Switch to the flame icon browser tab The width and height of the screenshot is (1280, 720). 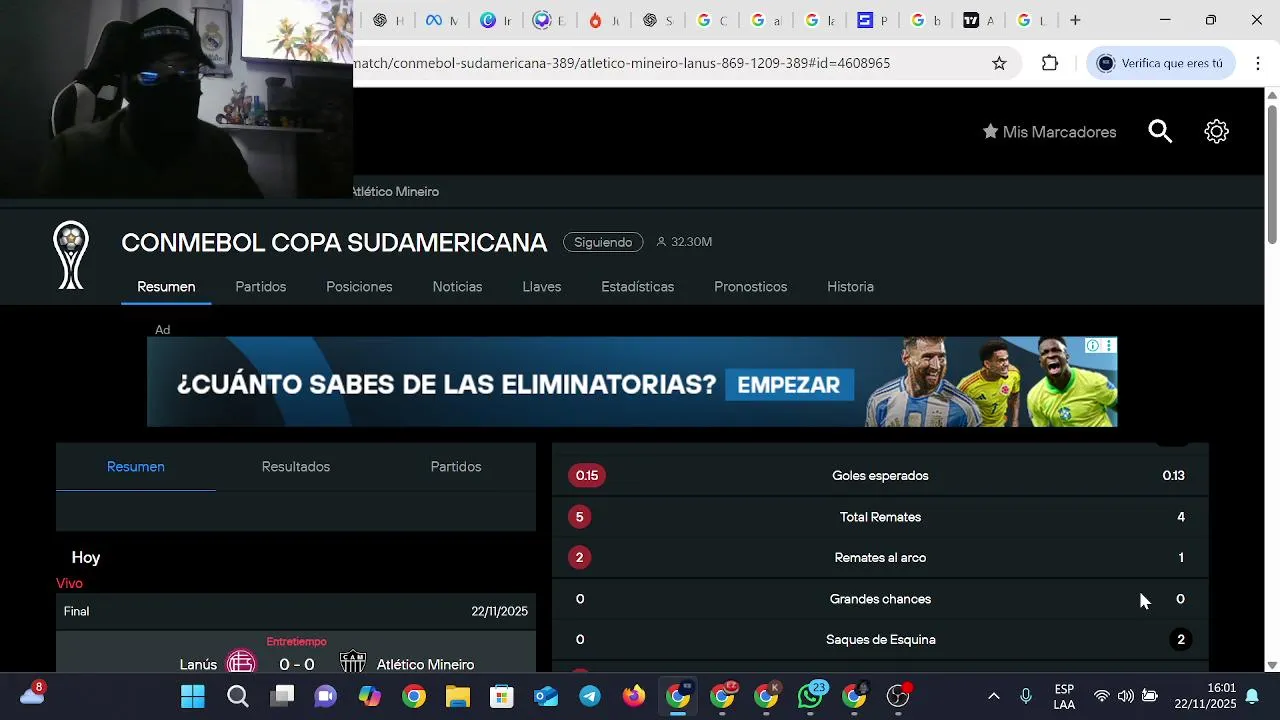pyautogui.click(x=603, y=20)
